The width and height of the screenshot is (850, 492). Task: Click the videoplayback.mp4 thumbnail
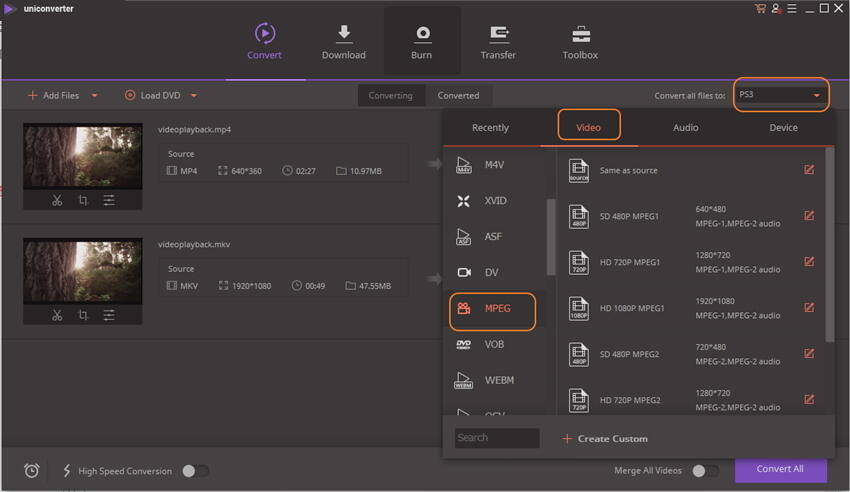pos(82,156)
